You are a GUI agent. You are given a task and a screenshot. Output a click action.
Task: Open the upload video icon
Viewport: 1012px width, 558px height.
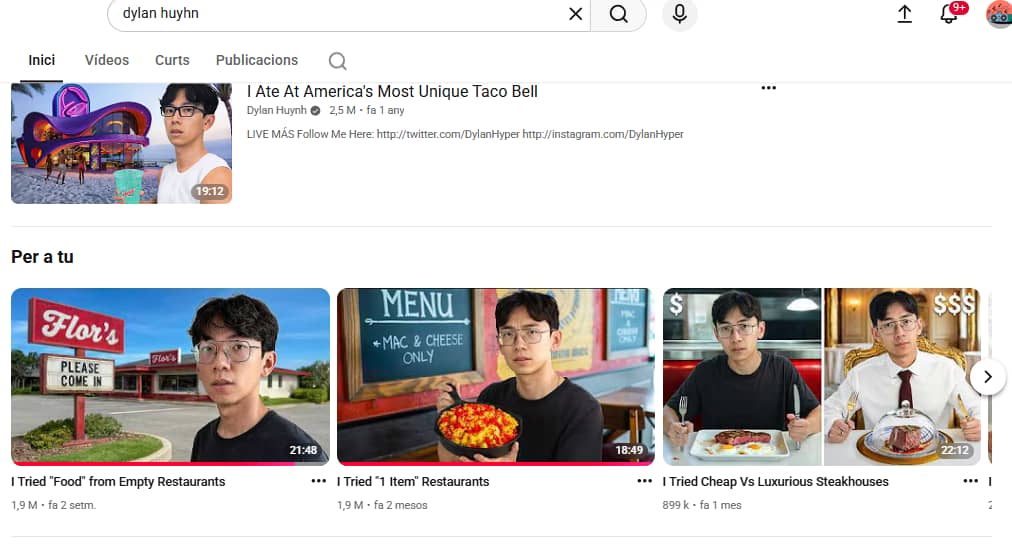coord(905,14)
